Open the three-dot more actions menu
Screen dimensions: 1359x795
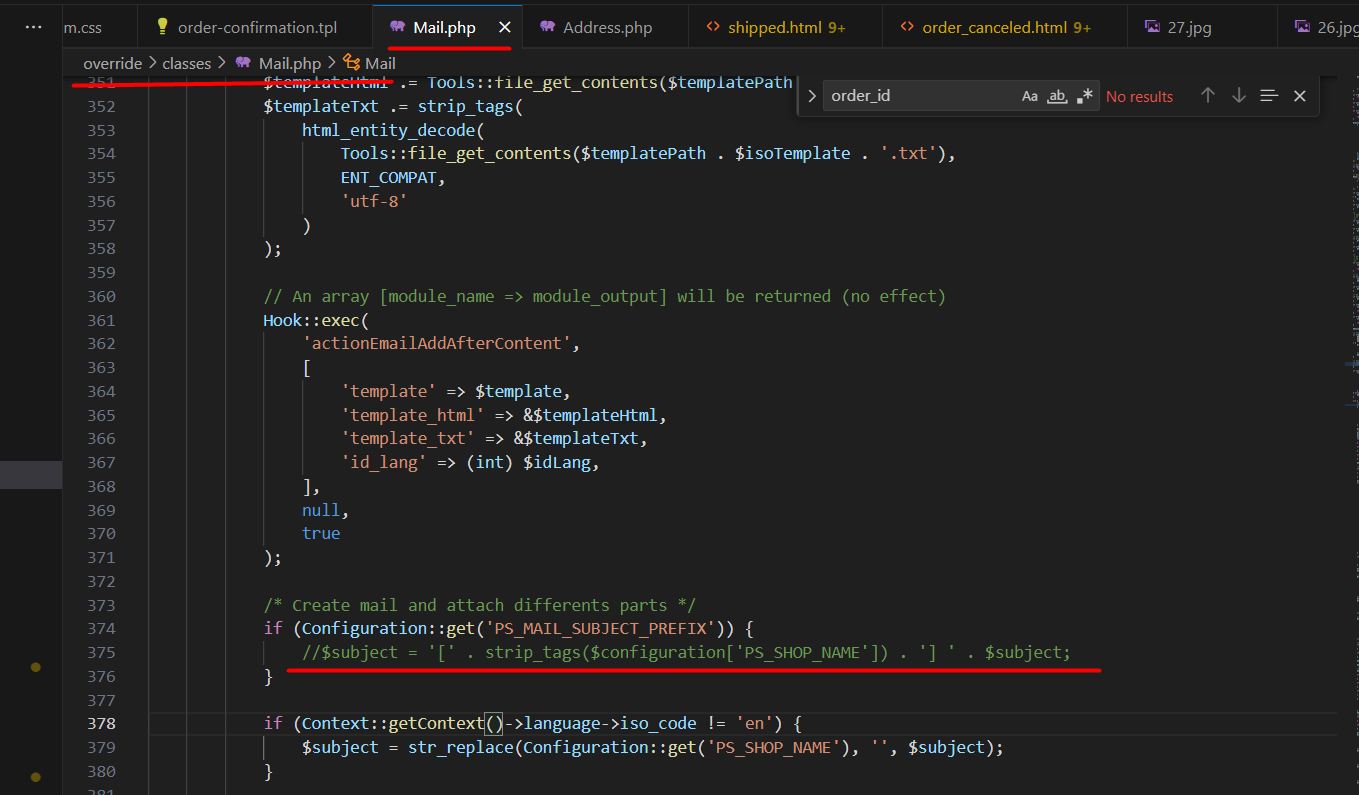(33, 27)
